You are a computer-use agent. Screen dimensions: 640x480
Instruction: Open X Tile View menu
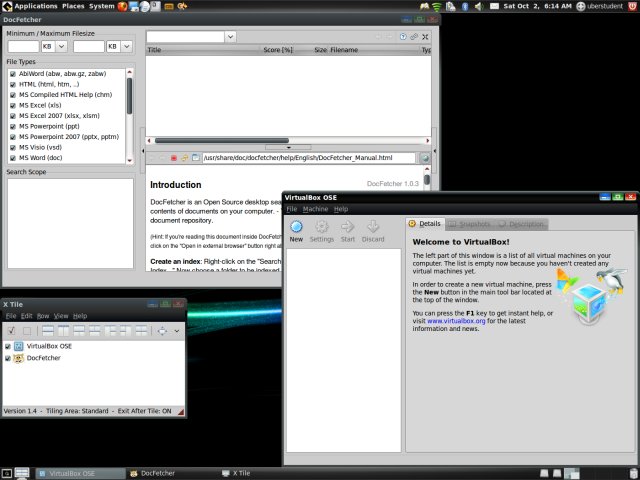click(61, 316)
